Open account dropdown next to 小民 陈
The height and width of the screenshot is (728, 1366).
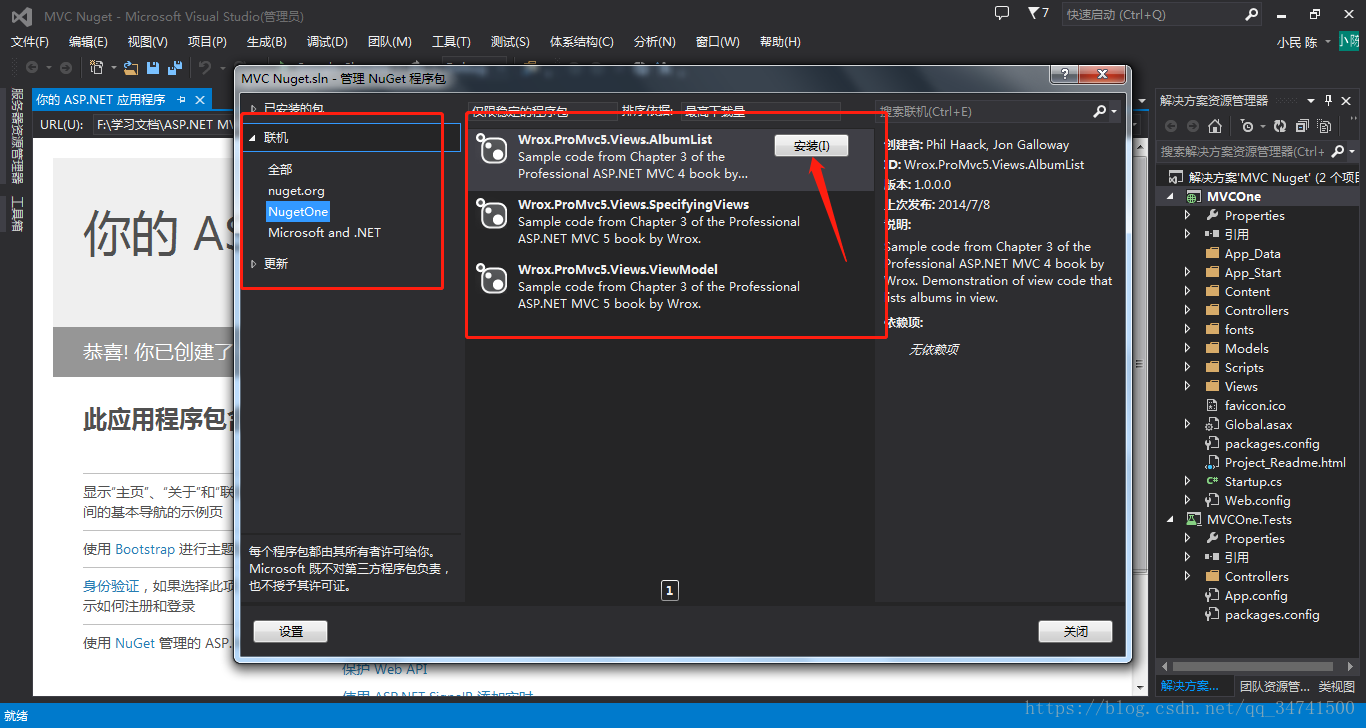coord(1328,42)
